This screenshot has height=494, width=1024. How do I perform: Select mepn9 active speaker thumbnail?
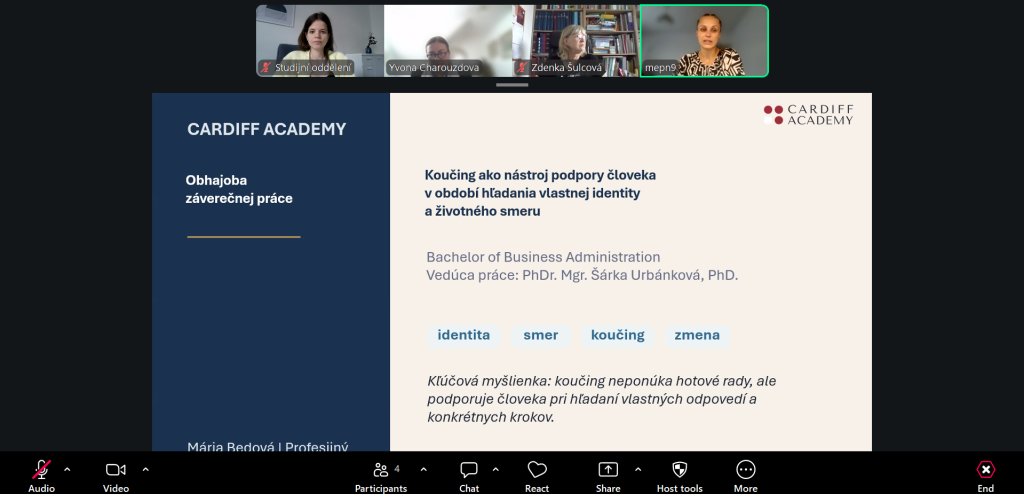pyautogui.click(x=704, y=41)
